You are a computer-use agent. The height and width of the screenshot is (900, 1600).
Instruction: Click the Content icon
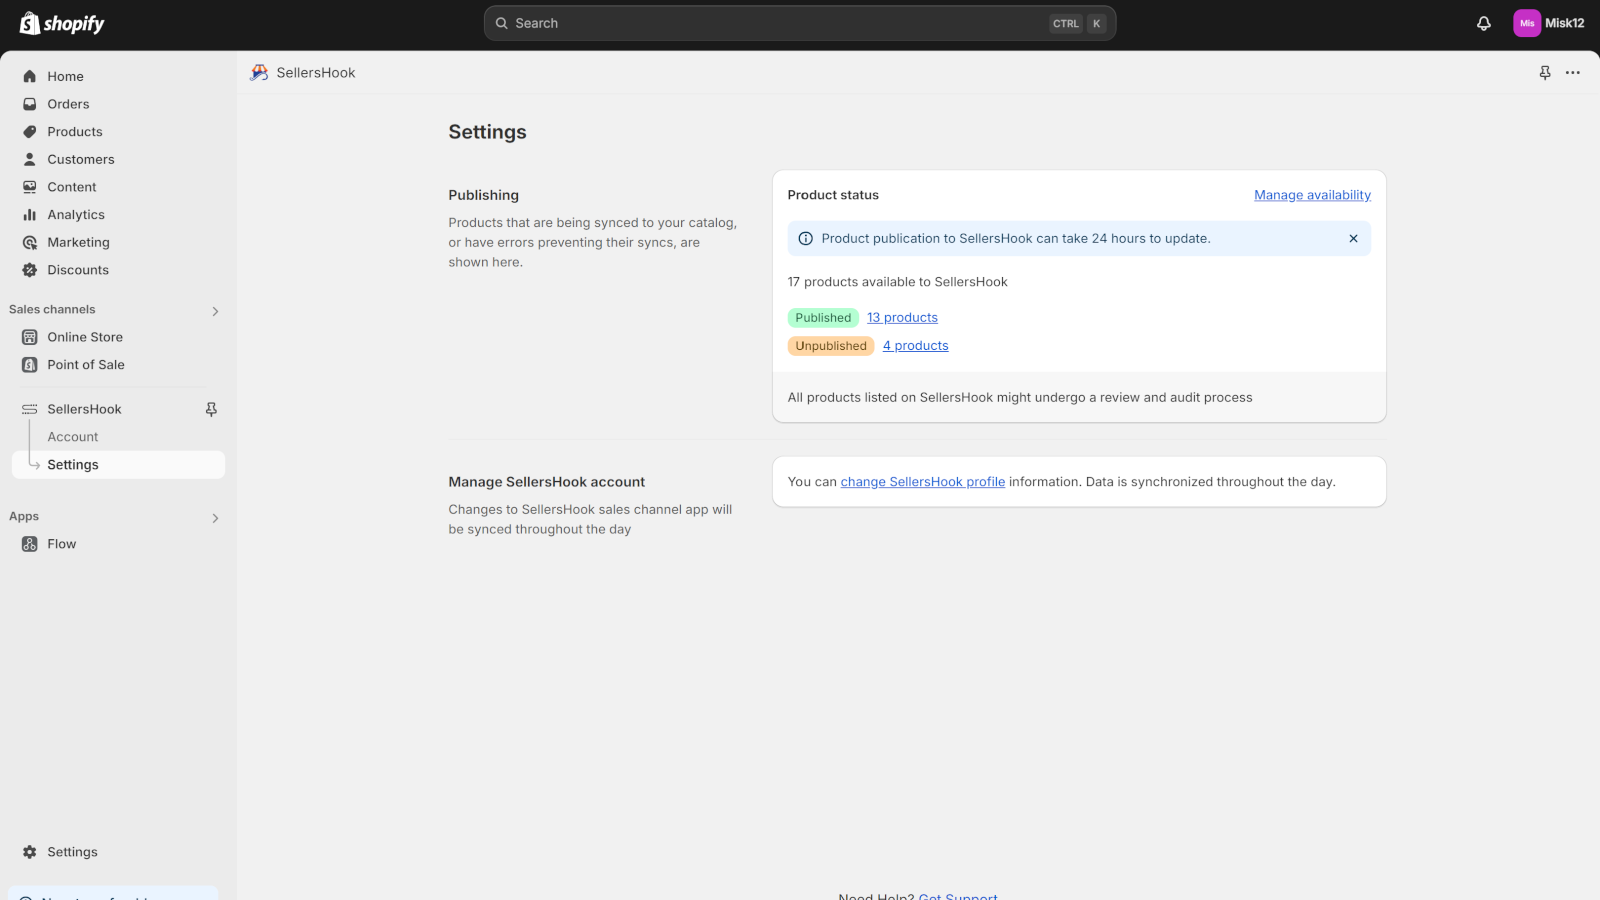[x=30, y=187]
